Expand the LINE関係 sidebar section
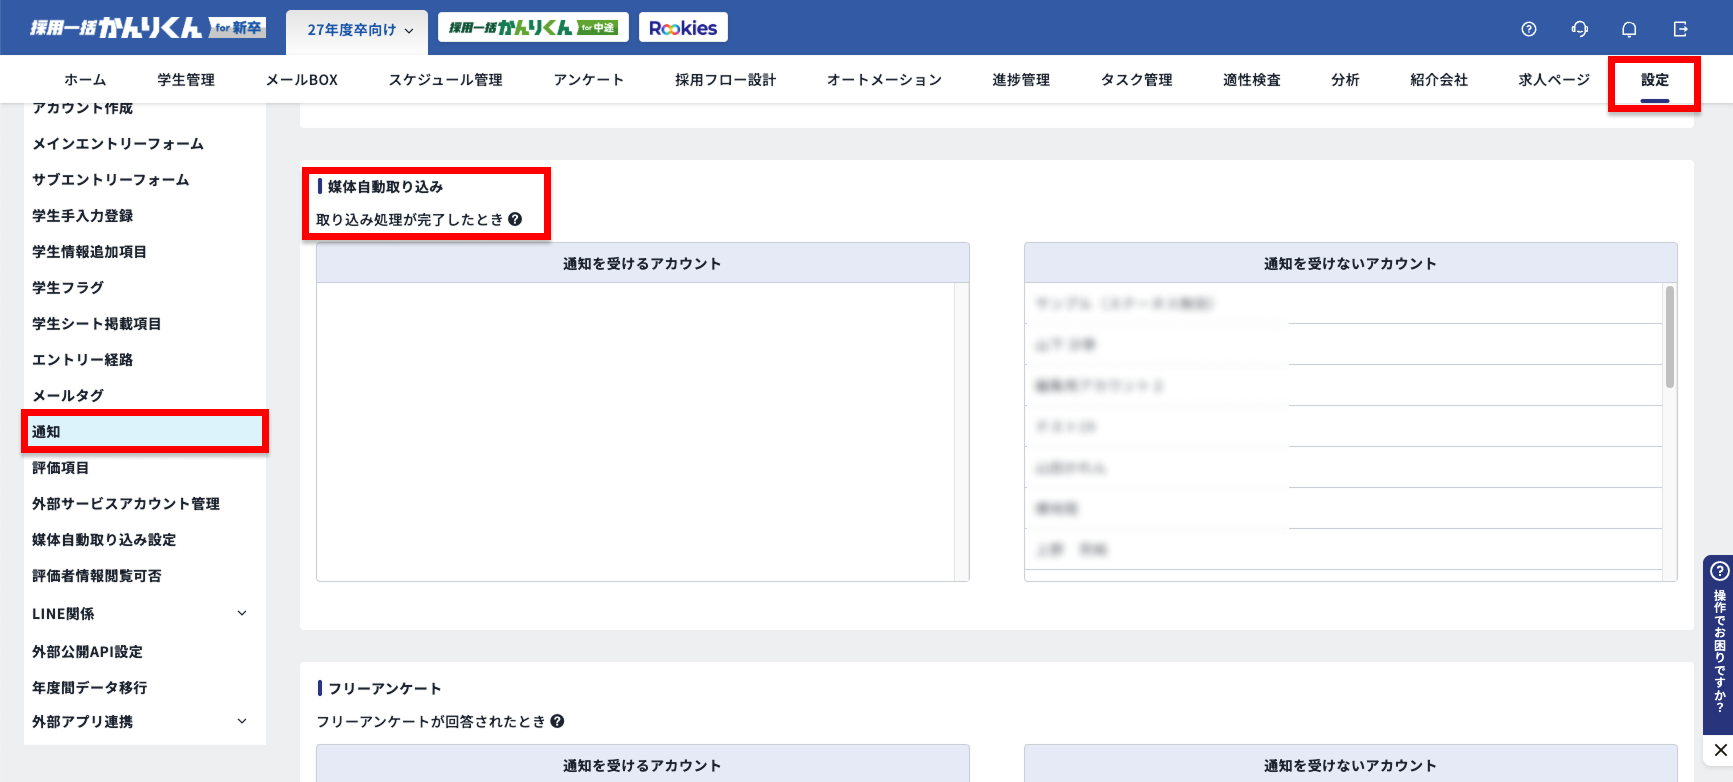The image size is (1733, 782). click(241, 613)
